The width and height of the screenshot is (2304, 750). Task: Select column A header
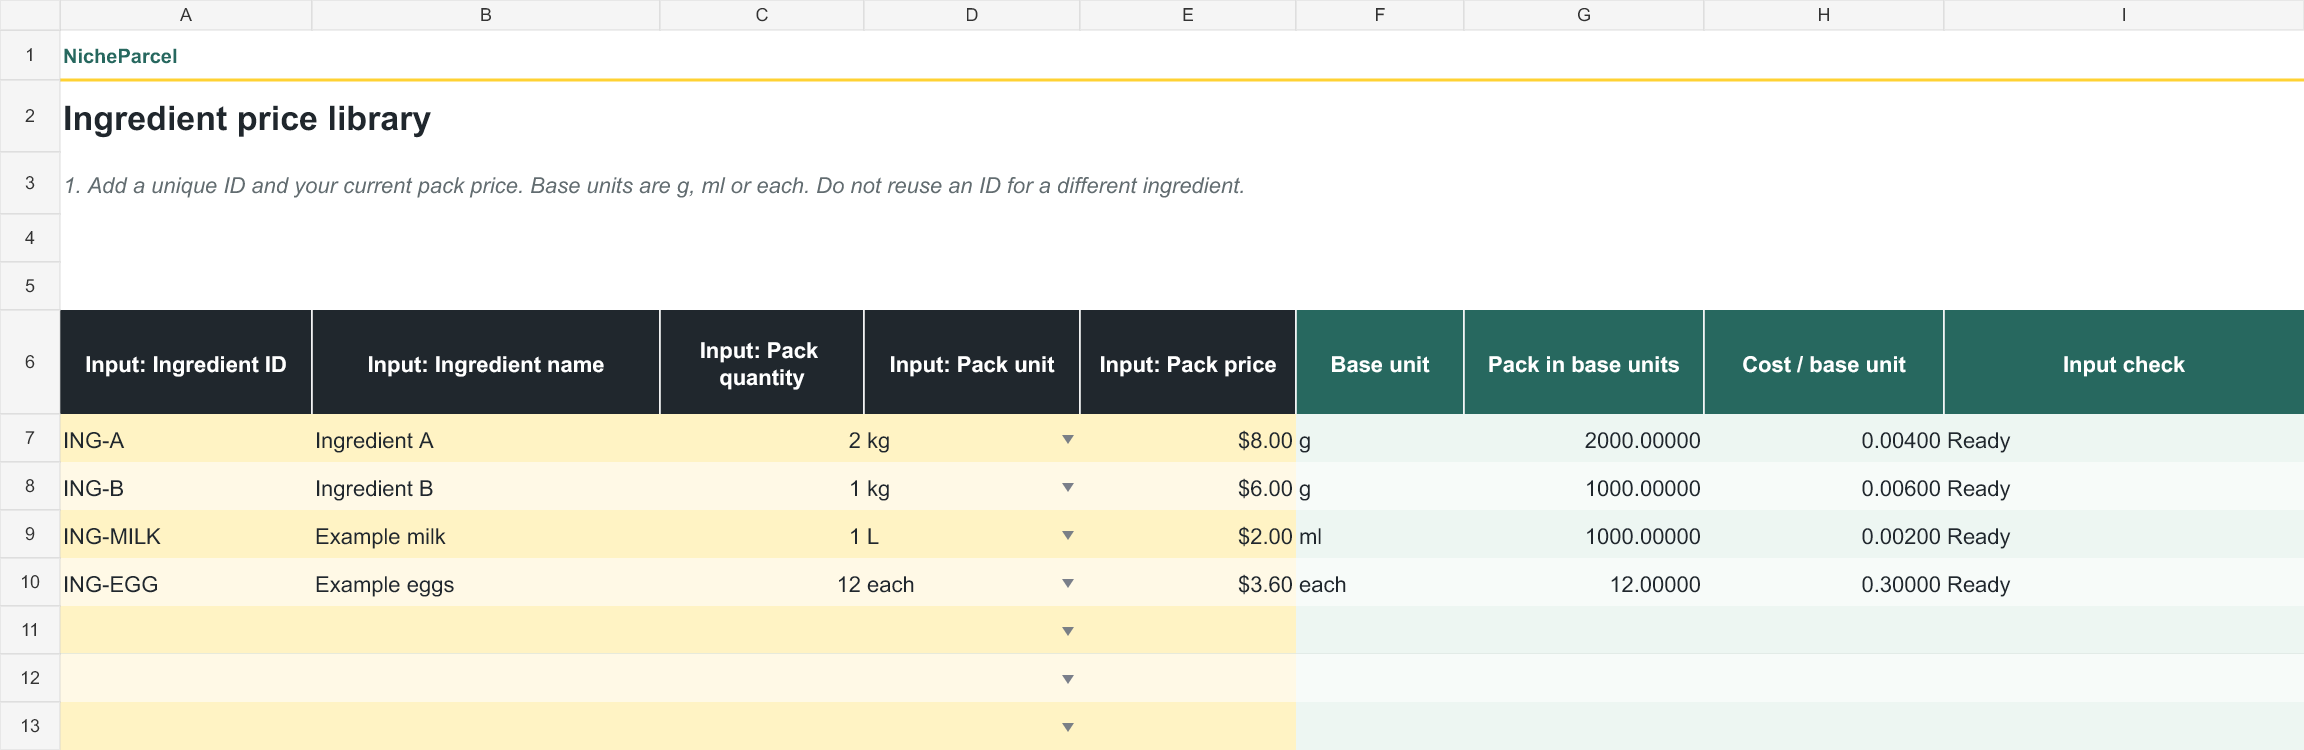[186, 15]
